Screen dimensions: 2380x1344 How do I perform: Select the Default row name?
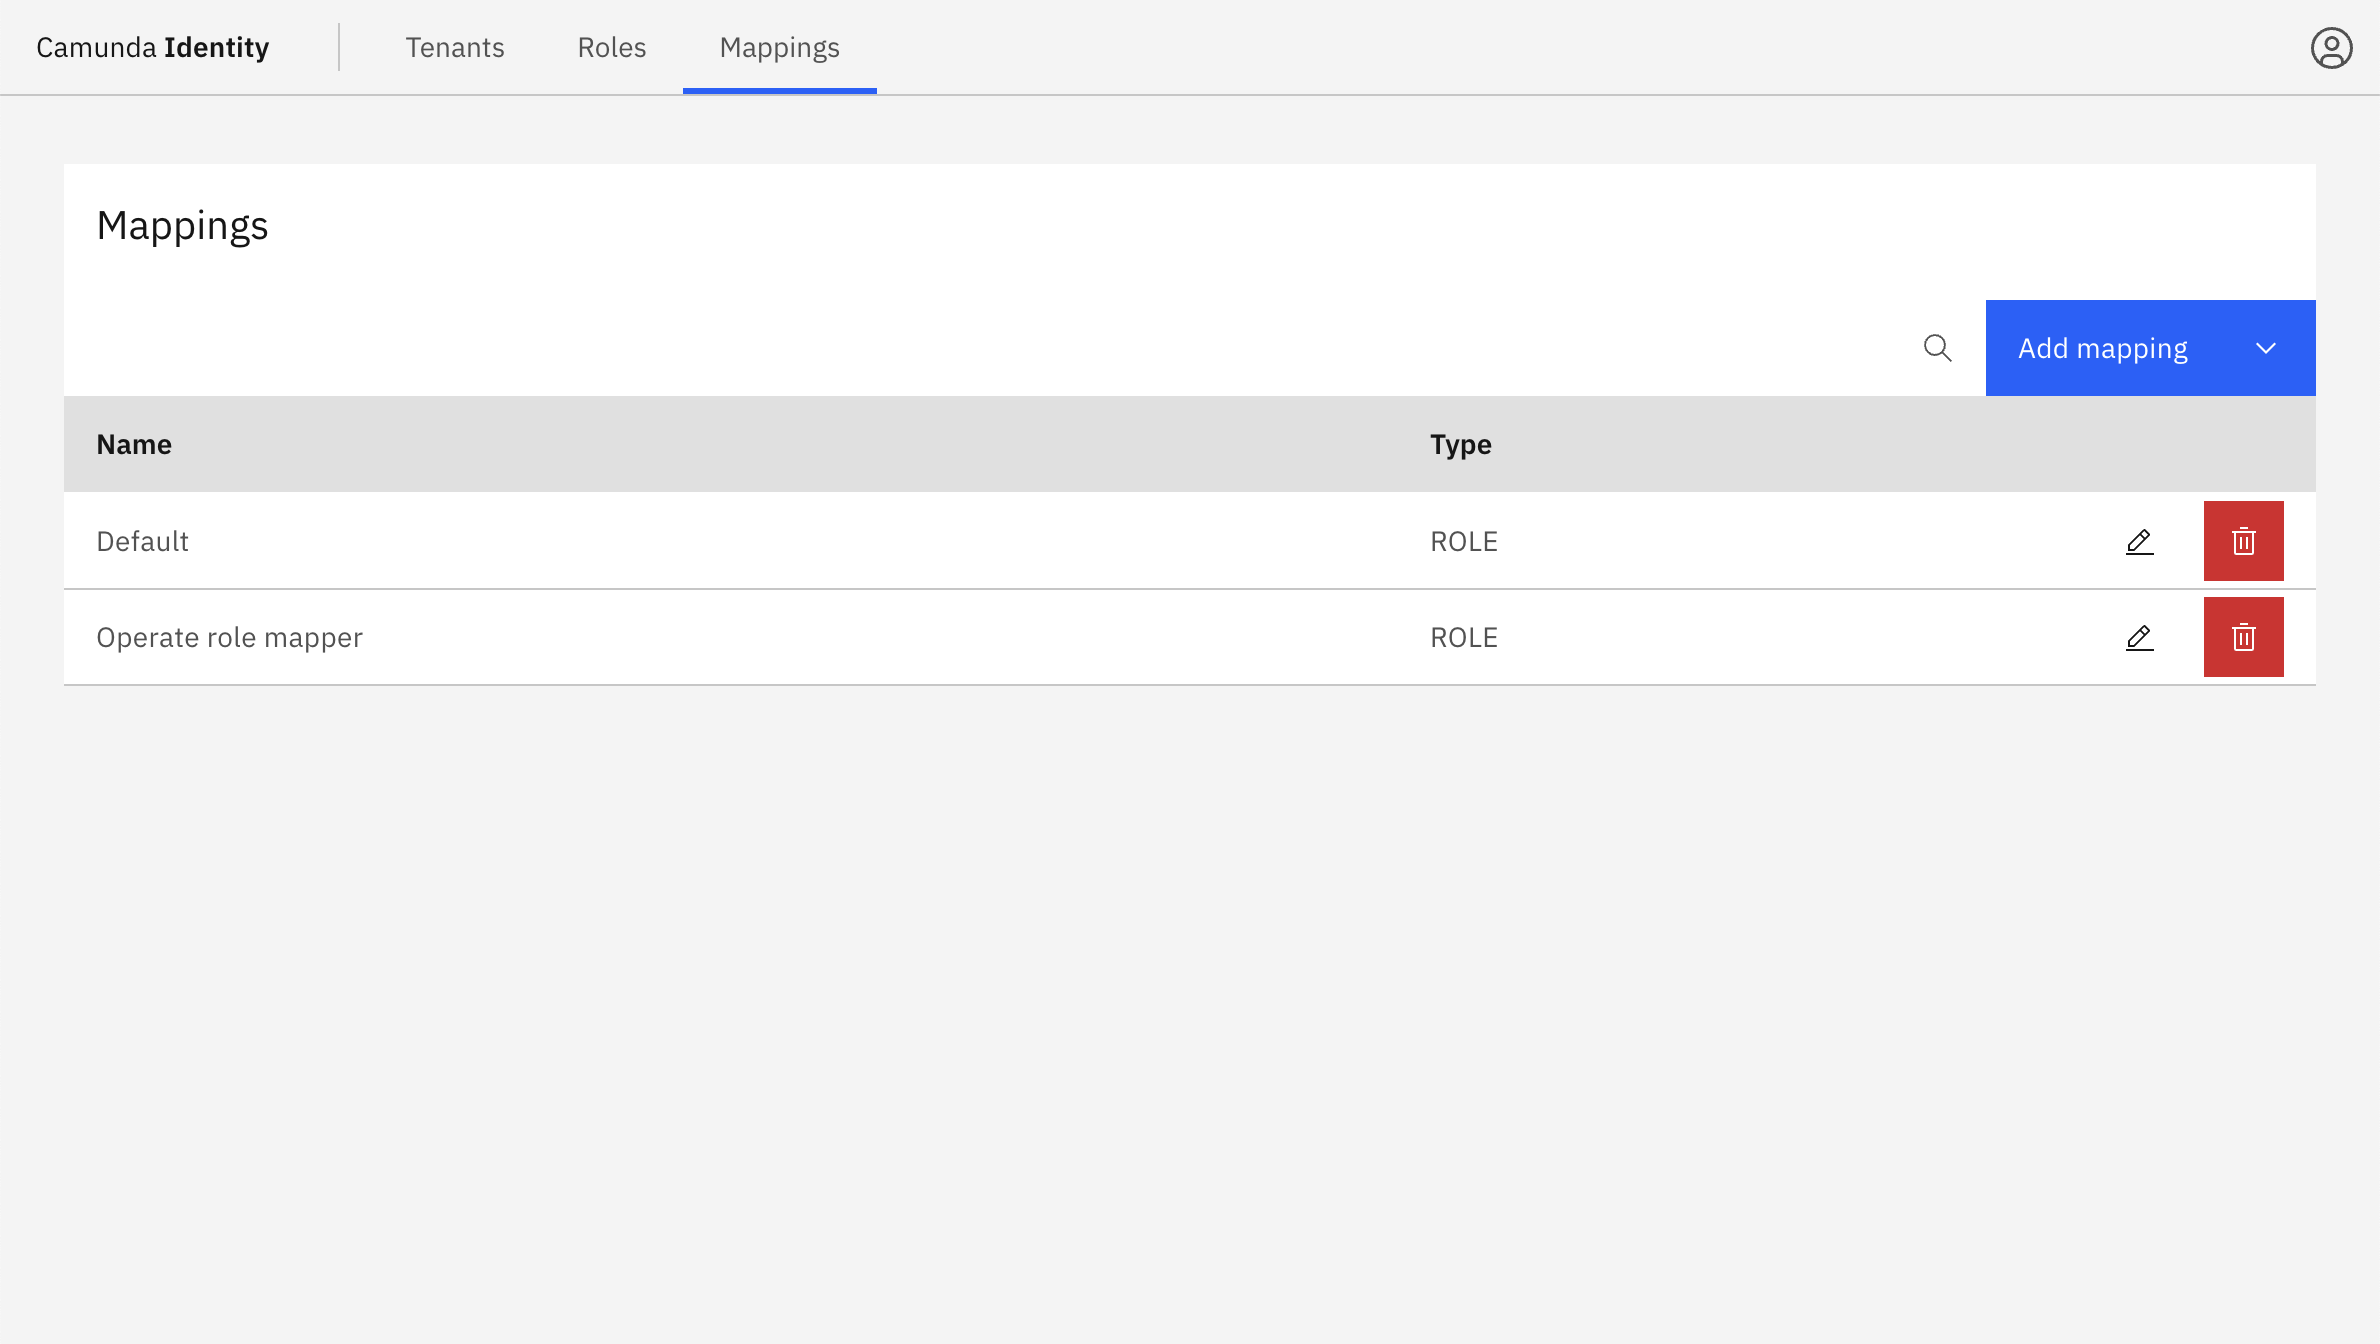pyautogui.click(x=142, y=541)
